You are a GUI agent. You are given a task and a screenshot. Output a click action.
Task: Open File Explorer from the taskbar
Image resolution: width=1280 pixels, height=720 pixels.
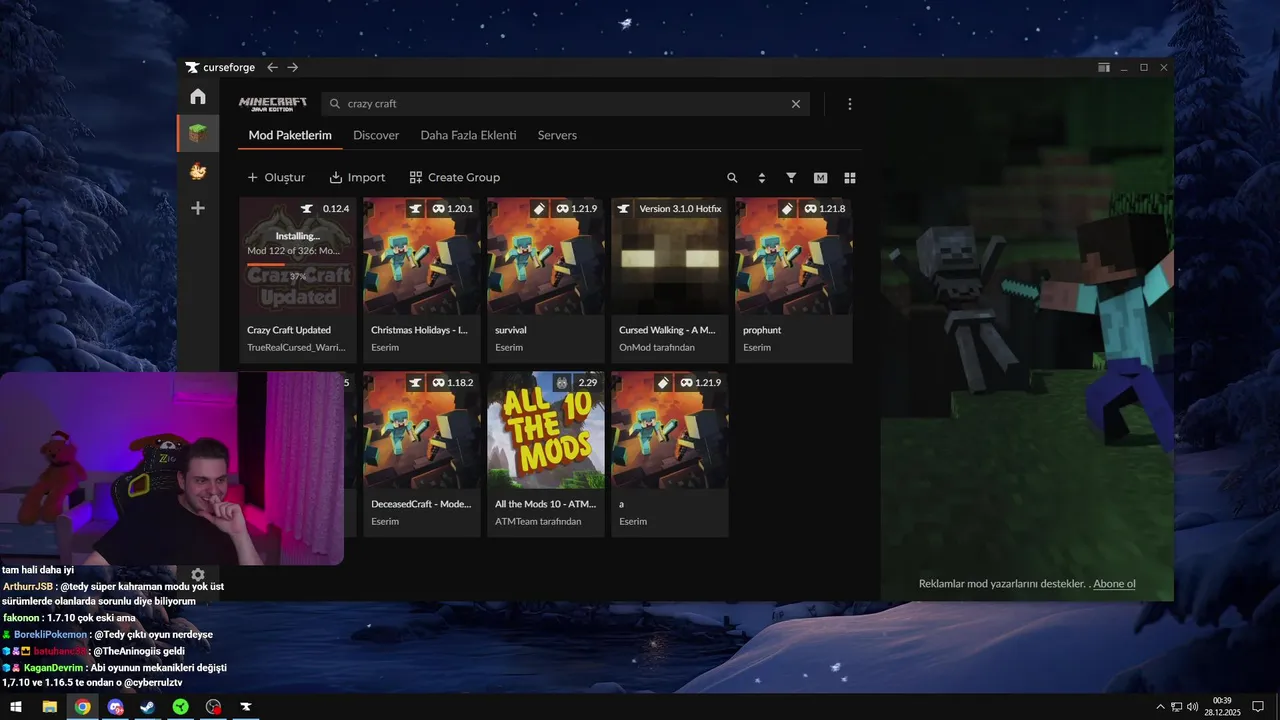click(x=49, y=707)
